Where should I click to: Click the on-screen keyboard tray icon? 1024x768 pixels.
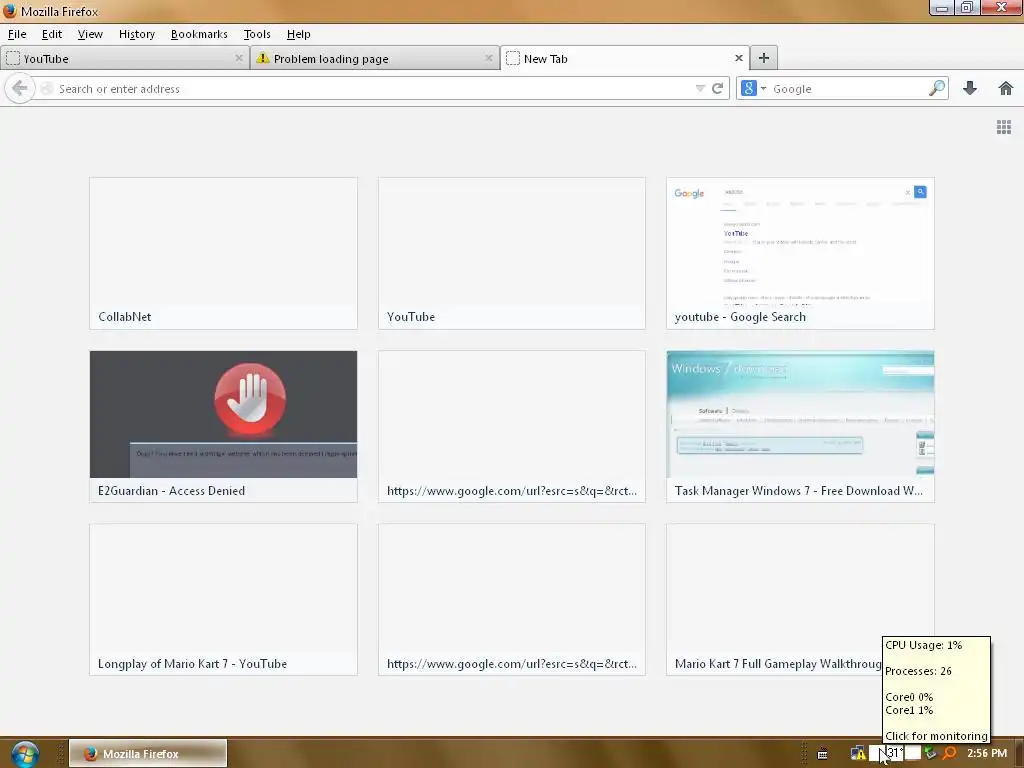823,754
